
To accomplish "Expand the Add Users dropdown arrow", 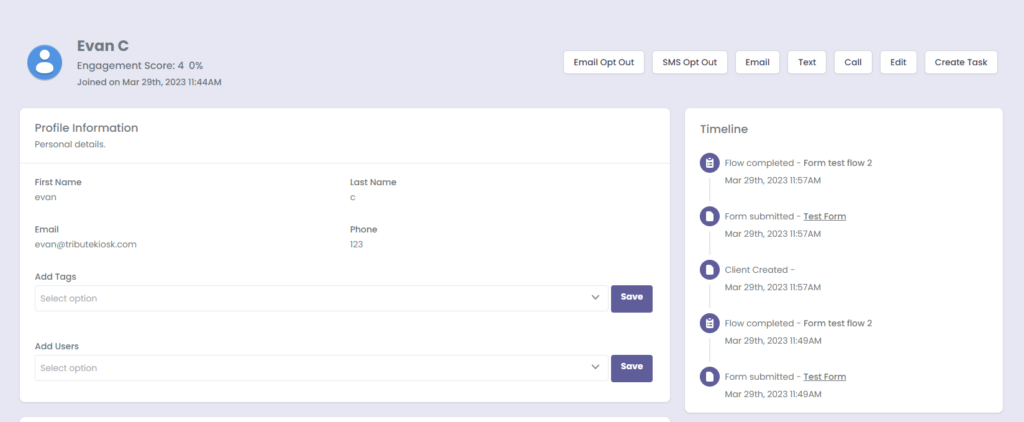I will click(x=594, y=368).
